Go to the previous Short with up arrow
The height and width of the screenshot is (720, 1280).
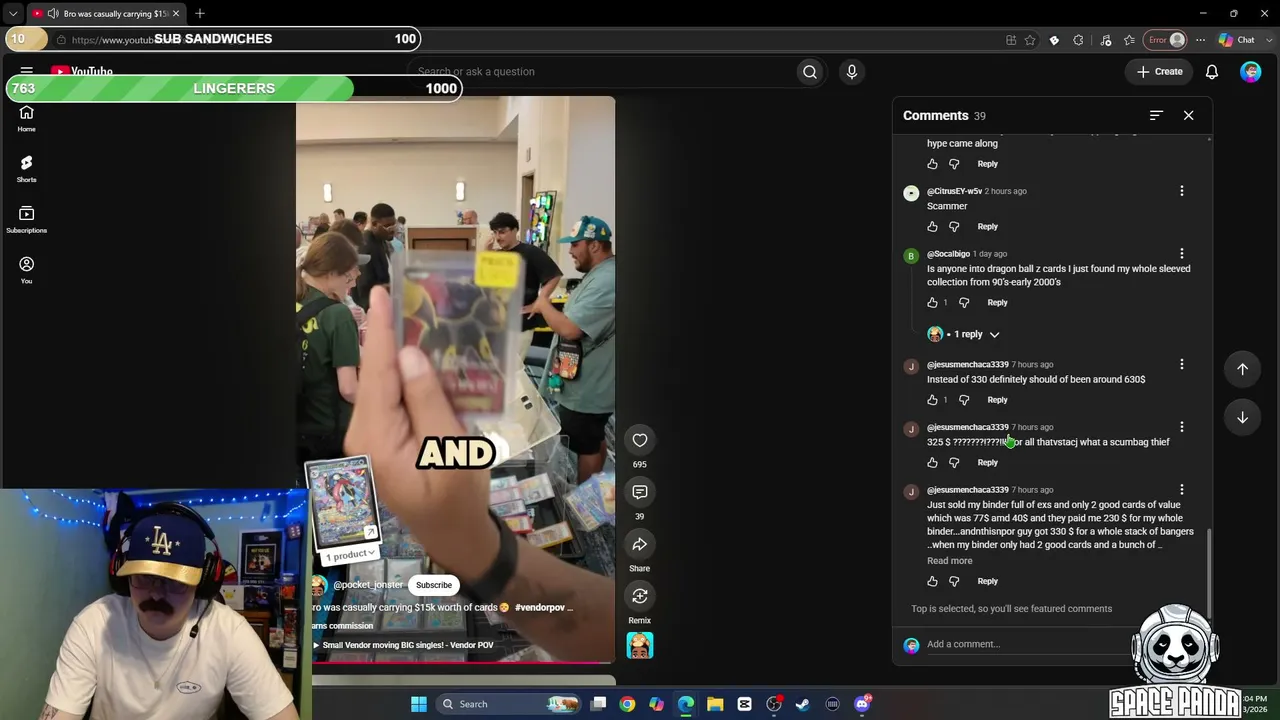coord(1243,369)
